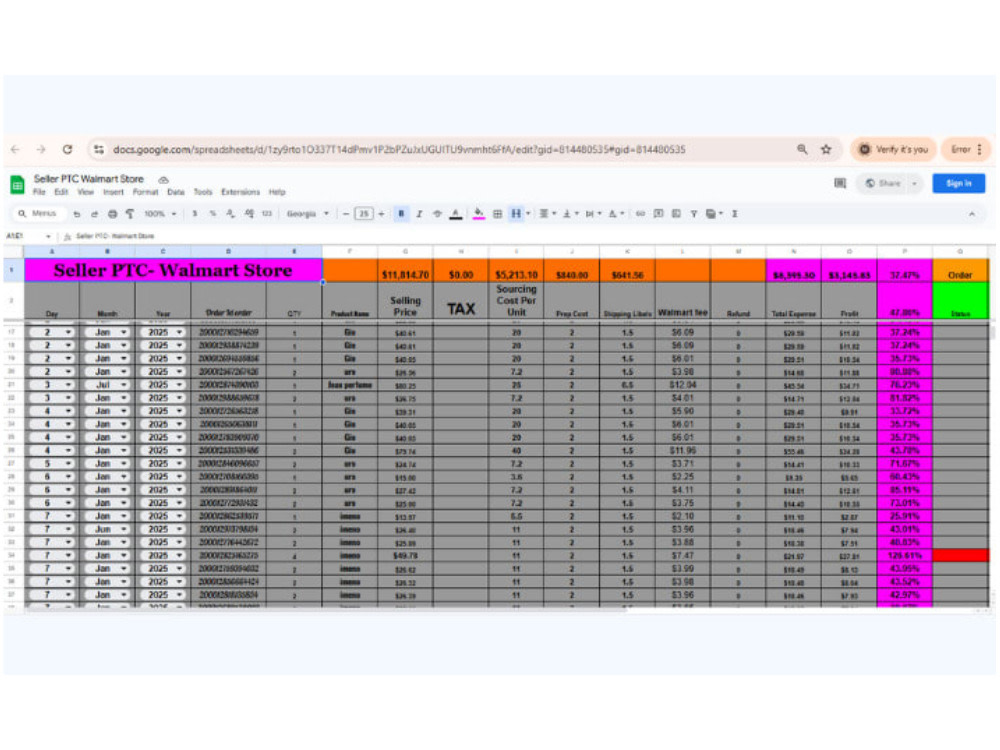Open the text color picker

(455, 214)
